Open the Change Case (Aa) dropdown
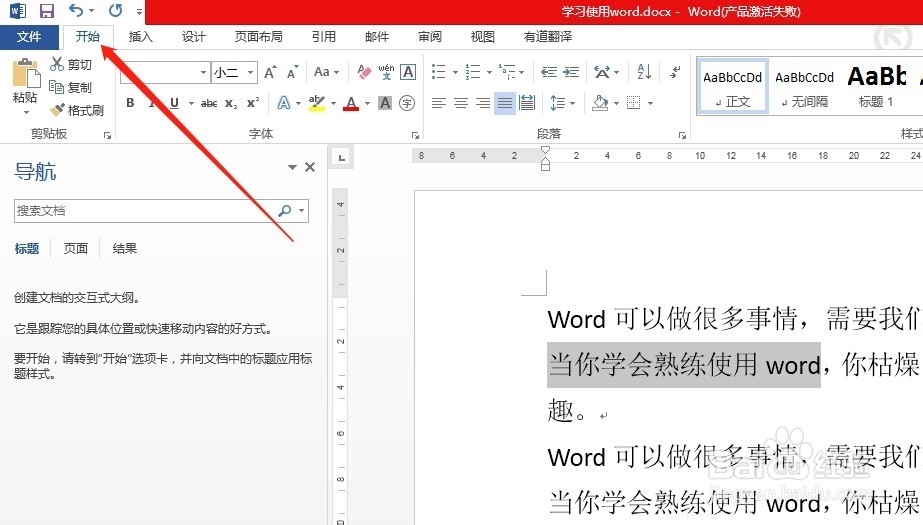Viewport: 923px width, 525px height. pos(327,72)
